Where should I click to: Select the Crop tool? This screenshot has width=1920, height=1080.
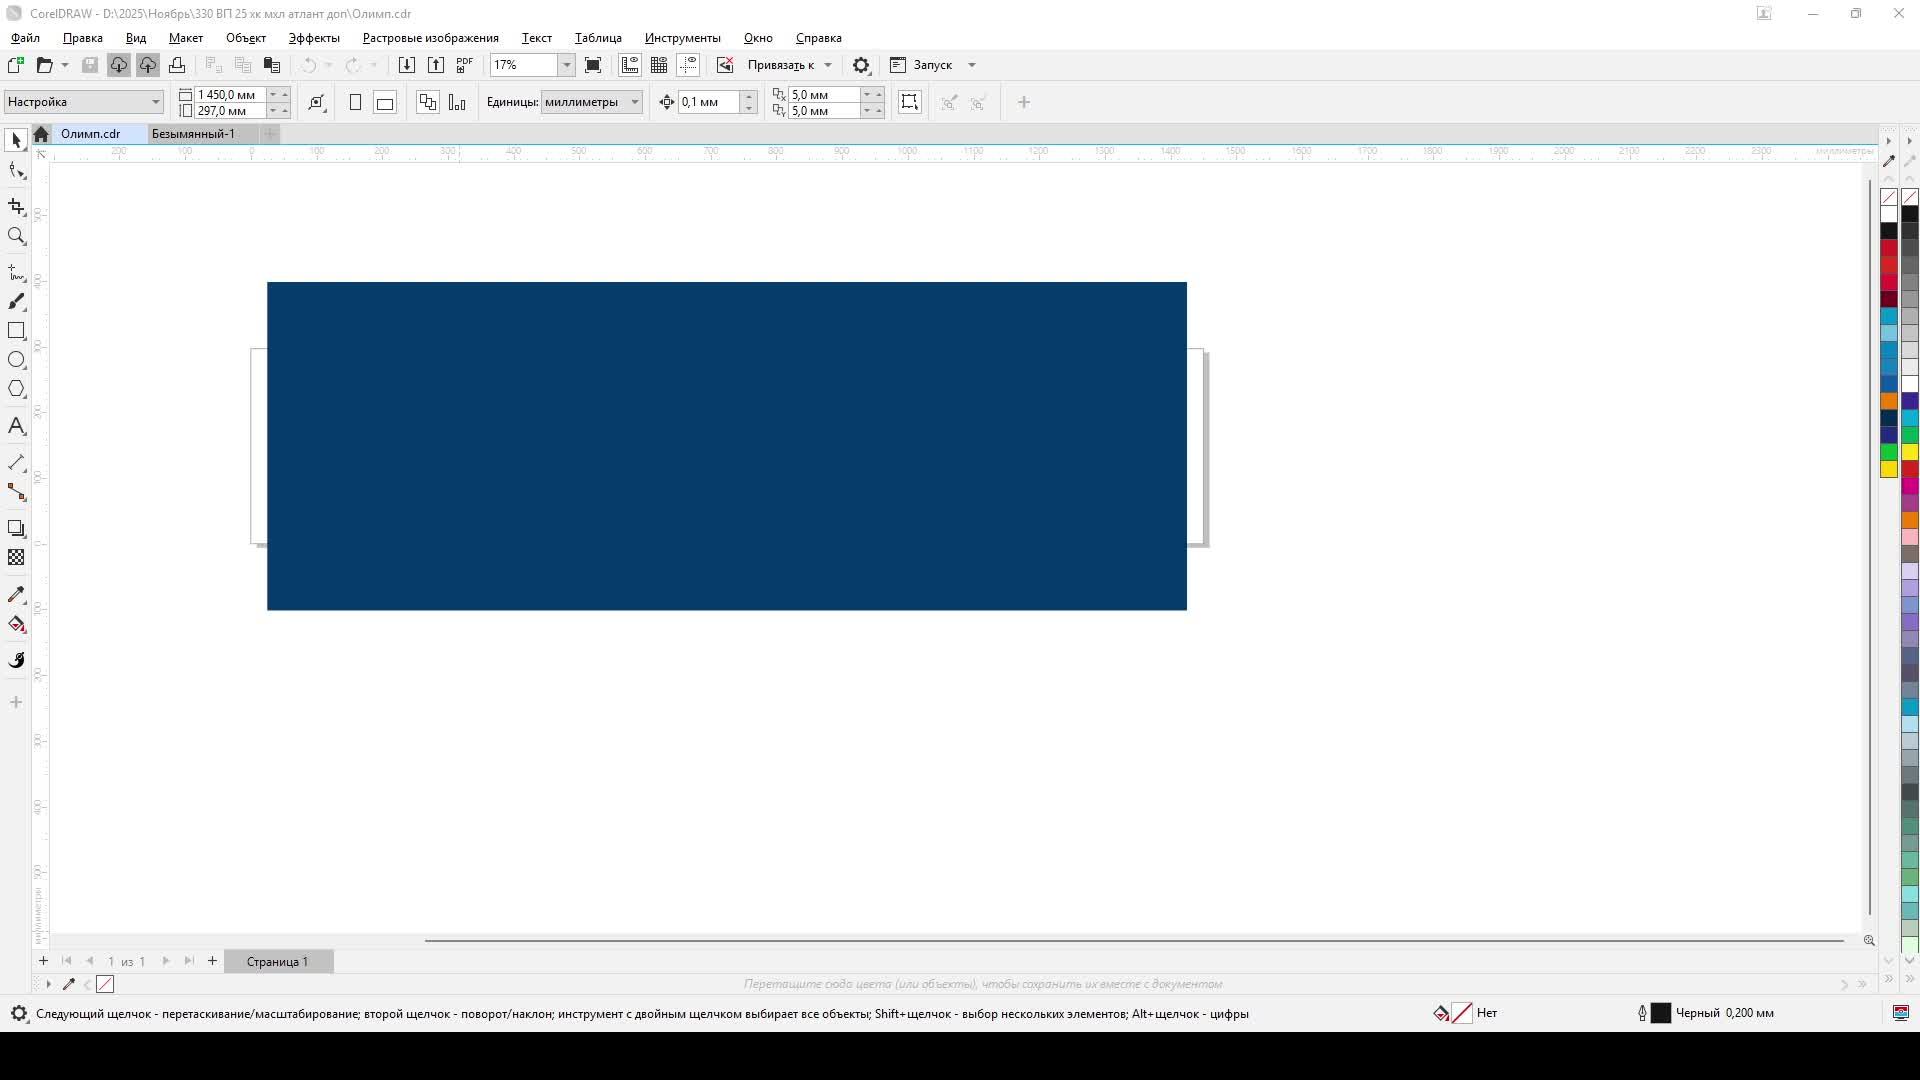(x=16, y=207)
